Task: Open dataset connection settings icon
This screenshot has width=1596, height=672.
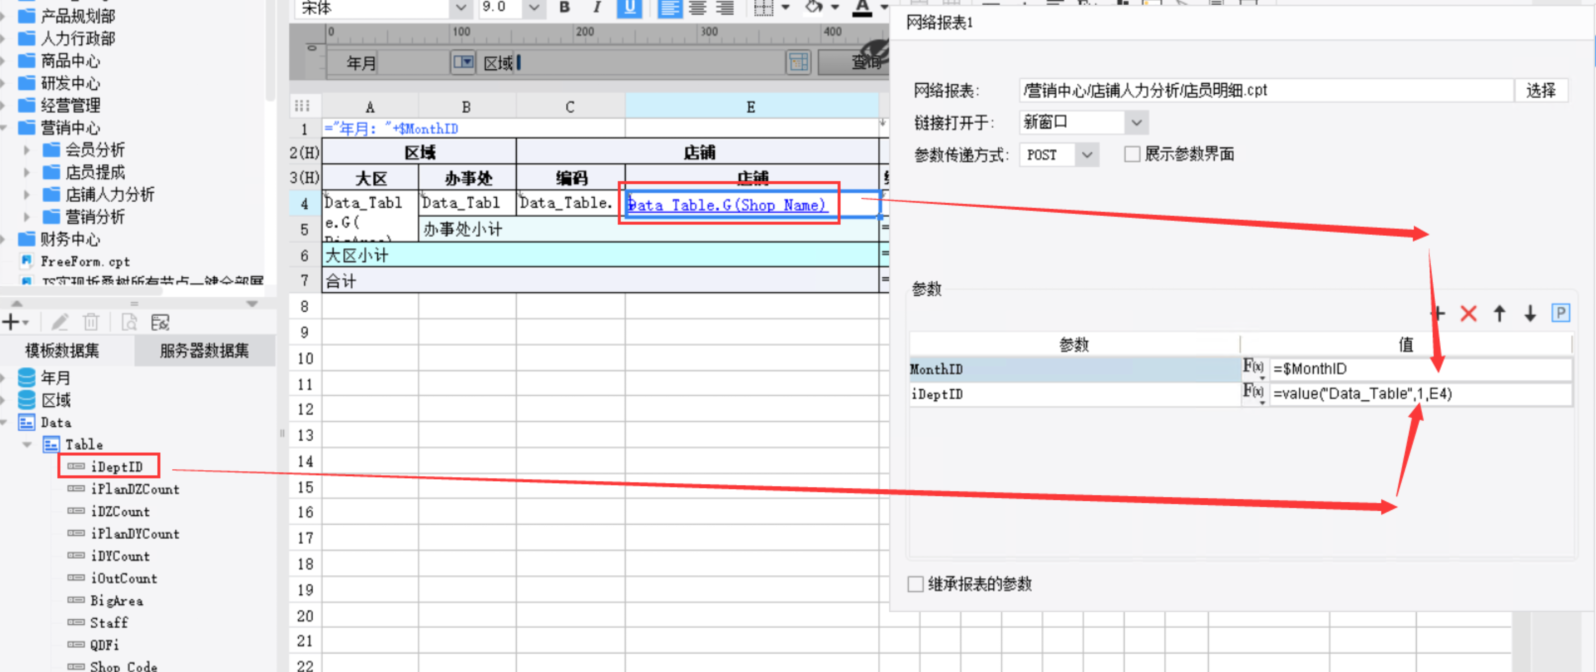Action: tap(160, 322)
